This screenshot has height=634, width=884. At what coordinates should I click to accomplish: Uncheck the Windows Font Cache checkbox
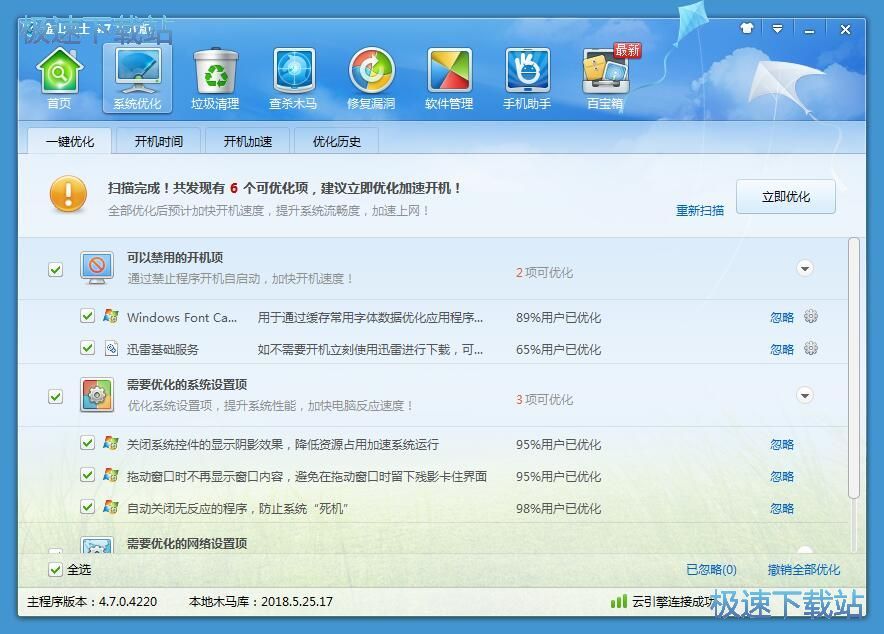coord(87,316)
